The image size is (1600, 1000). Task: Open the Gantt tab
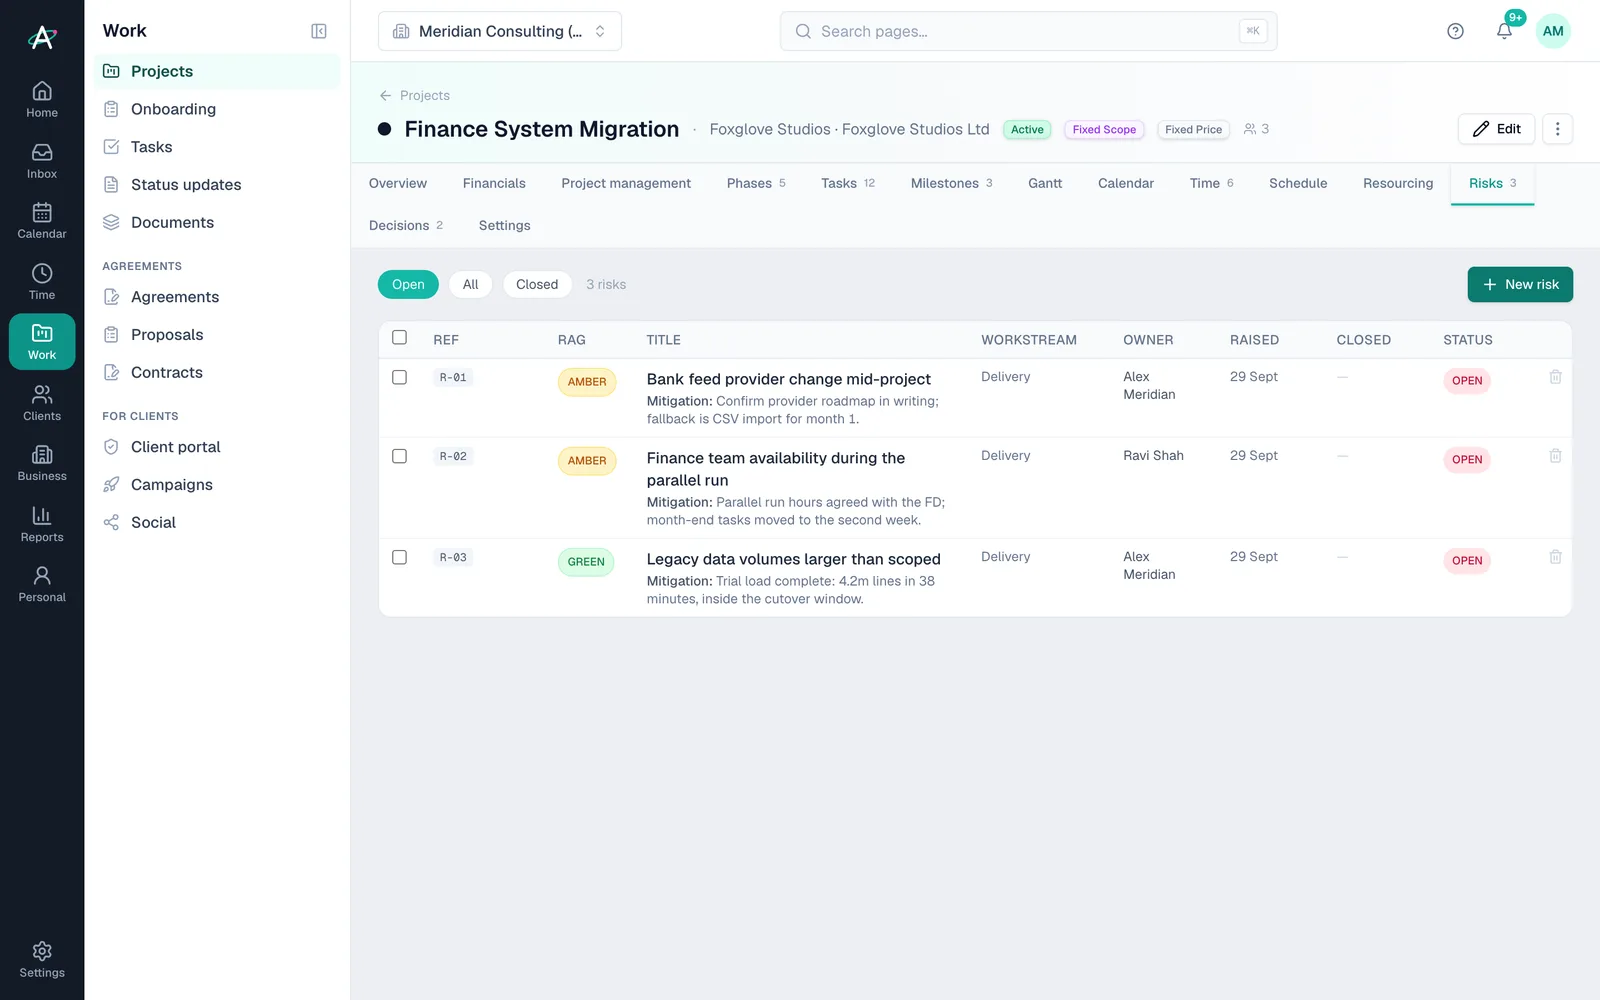(1045, 183)
